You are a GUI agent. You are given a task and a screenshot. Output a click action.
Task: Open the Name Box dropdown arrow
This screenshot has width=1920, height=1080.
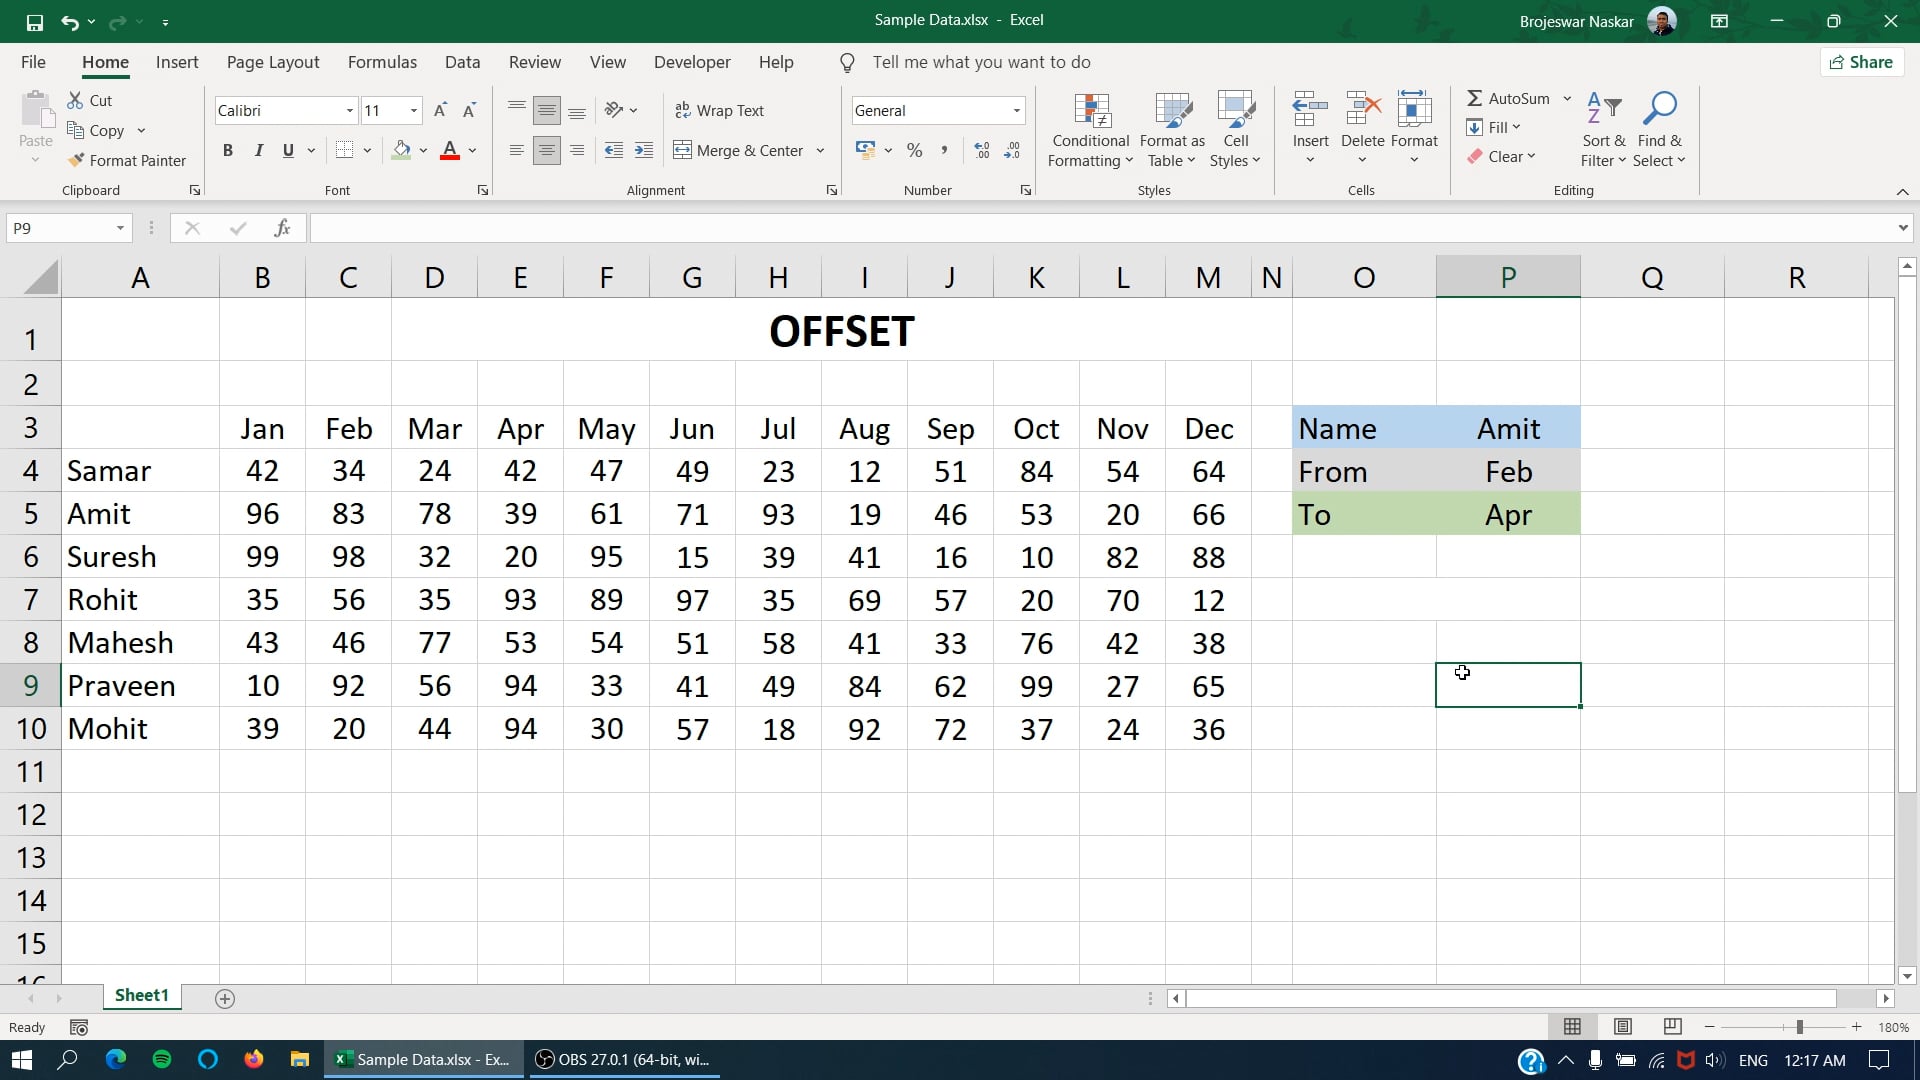[x=120, y=228]
